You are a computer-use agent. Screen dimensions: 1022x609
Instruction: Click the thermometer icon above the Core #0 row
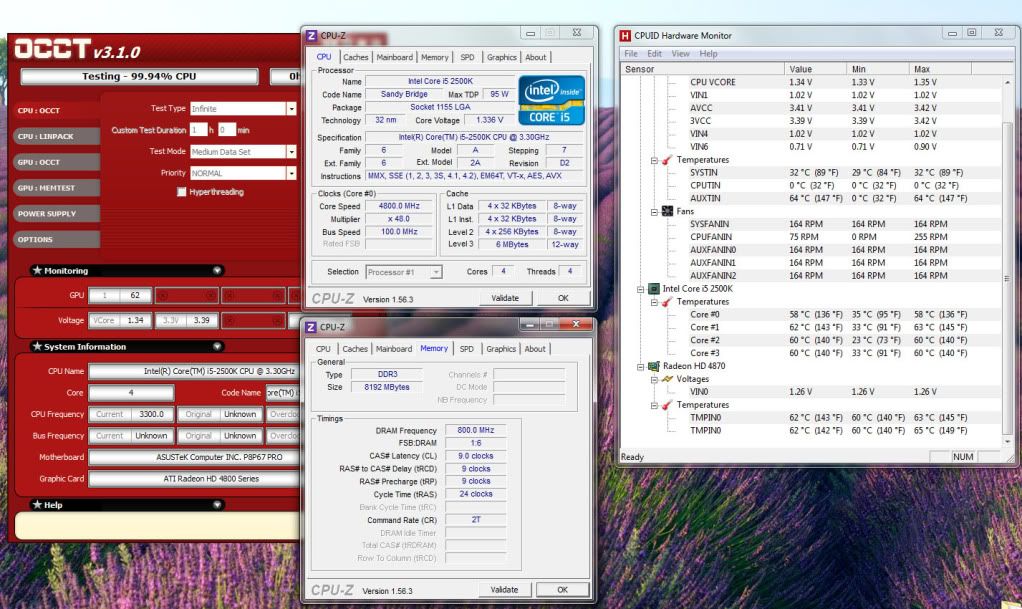[x=667, y=302]
